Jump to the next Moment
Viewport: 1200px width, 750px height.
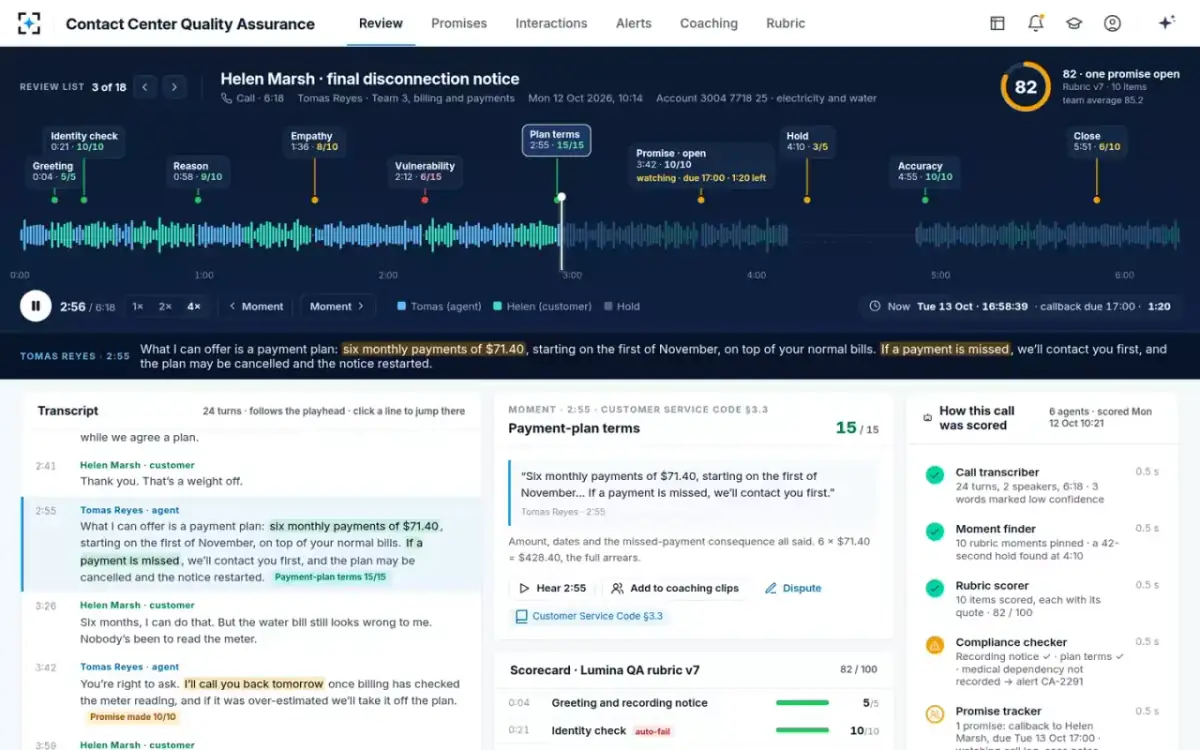[x=337, y=306]
